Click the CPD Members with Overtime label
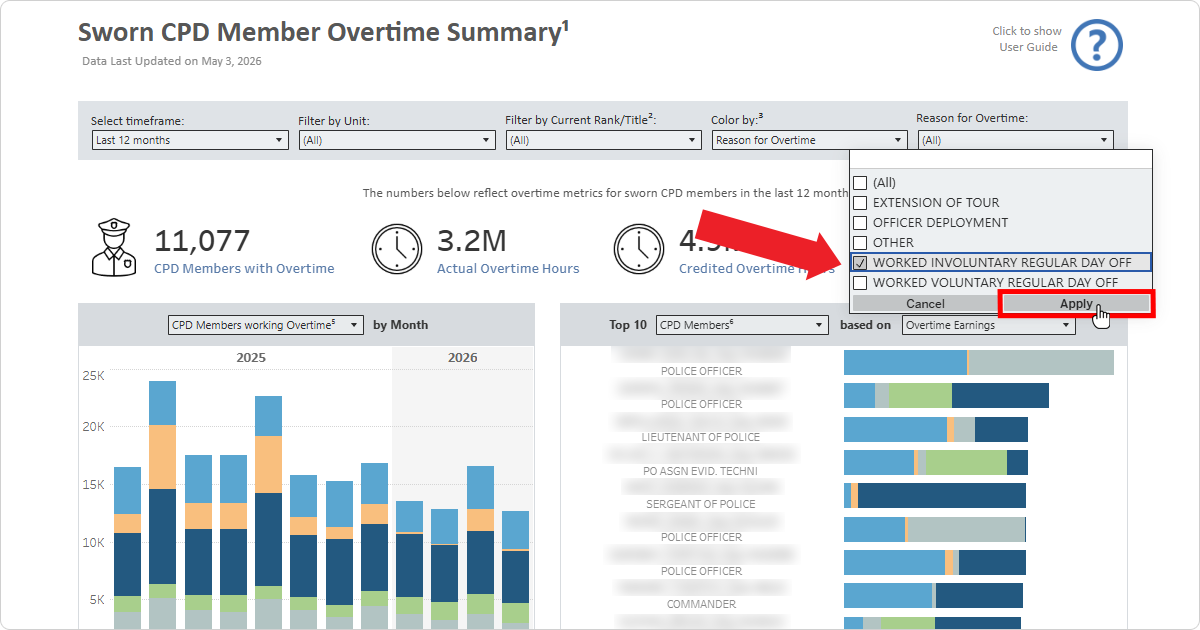Image resolution: width=1200 pixels, height=630 pixels. (x=244, y=269)
